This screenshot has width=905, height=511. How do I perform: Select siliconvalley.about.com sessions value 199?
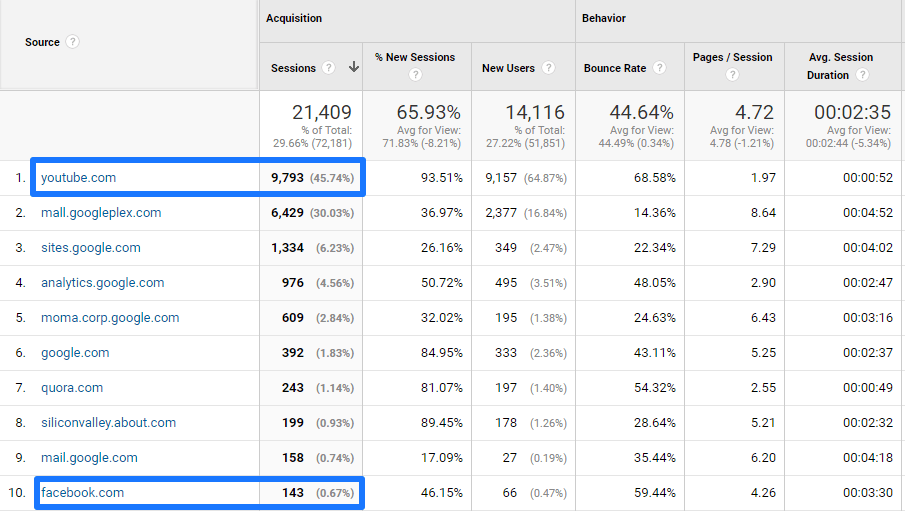[x=293, y=423]
